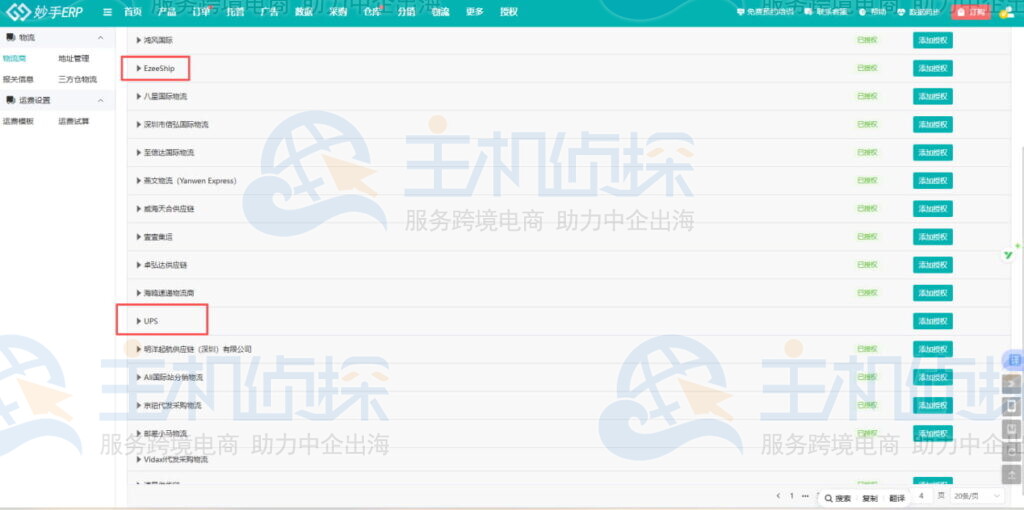This screenshot has width=1024, height=510.
Task: Click the 威海天合供应链 row name
Action: 169,208
